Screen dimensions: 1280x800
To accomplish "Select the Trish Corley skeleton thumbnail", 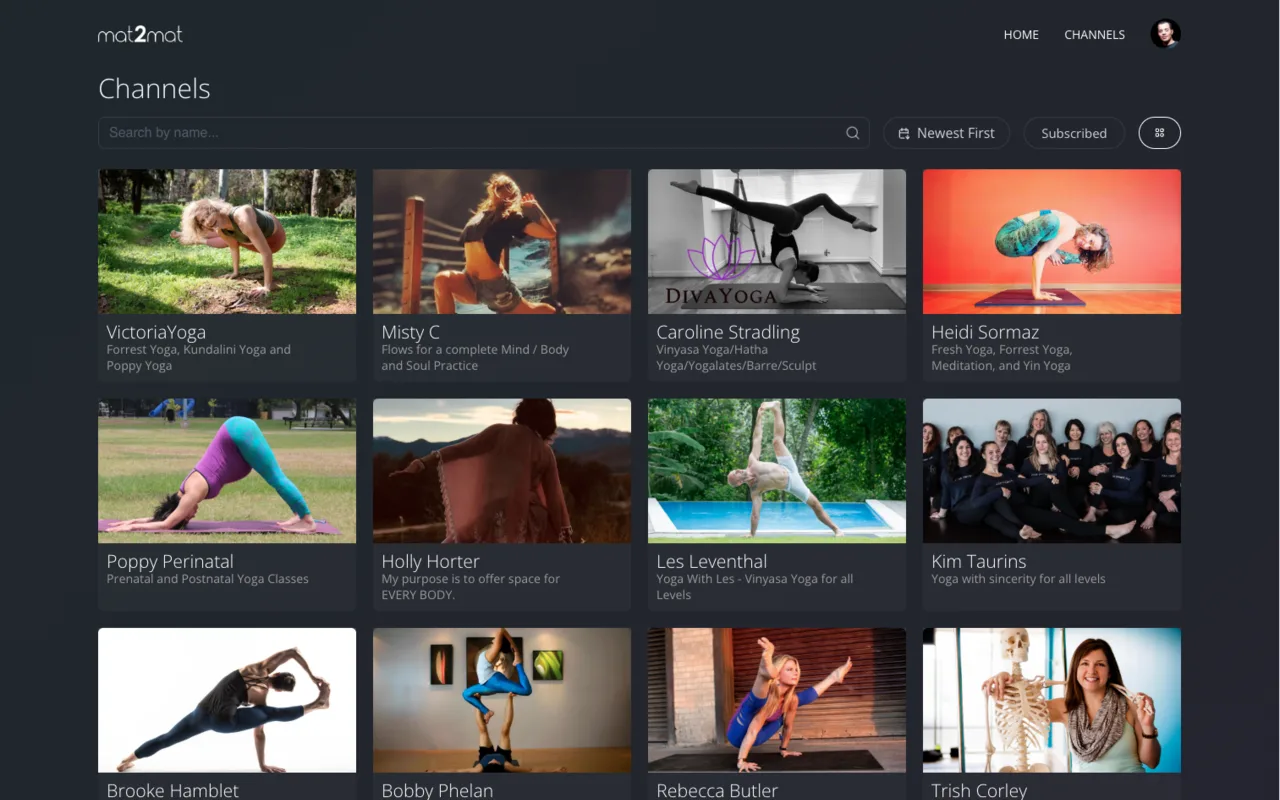I will point(1052,700).
